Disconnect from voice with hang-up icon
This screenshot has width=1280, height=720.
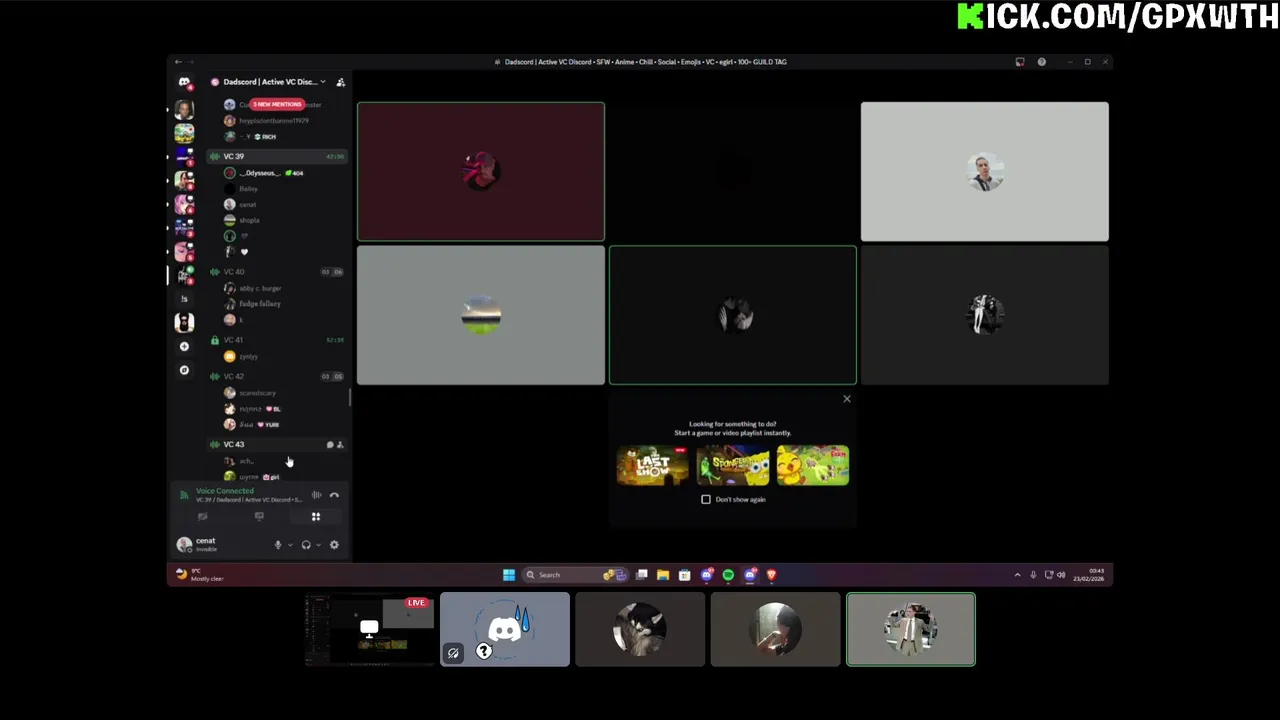(334, 495)
